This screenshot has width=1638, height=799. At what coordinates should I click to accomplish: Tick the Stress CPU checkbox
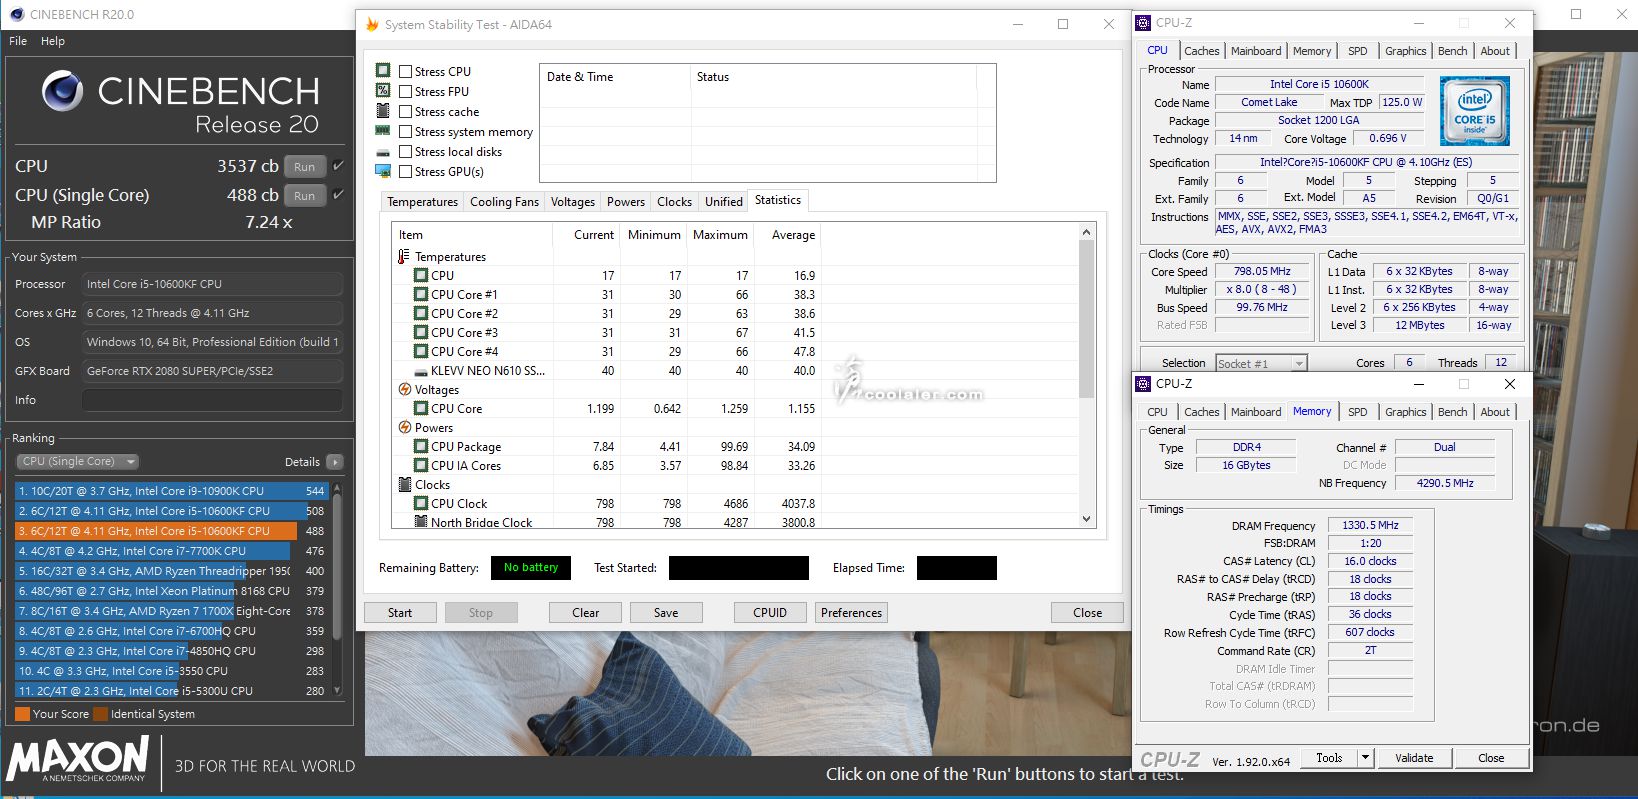tap(405, 72)
